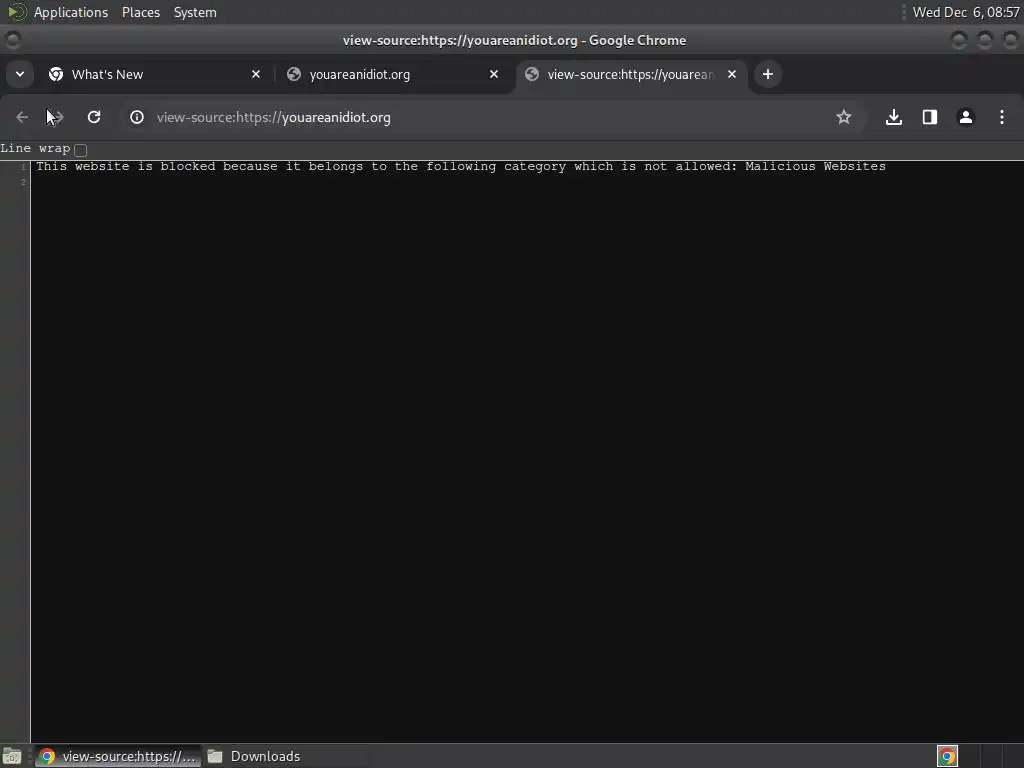The image size is (1024, 768).
Task: Switch to the youareanidiot.org tab
Action: coord(393,74)
